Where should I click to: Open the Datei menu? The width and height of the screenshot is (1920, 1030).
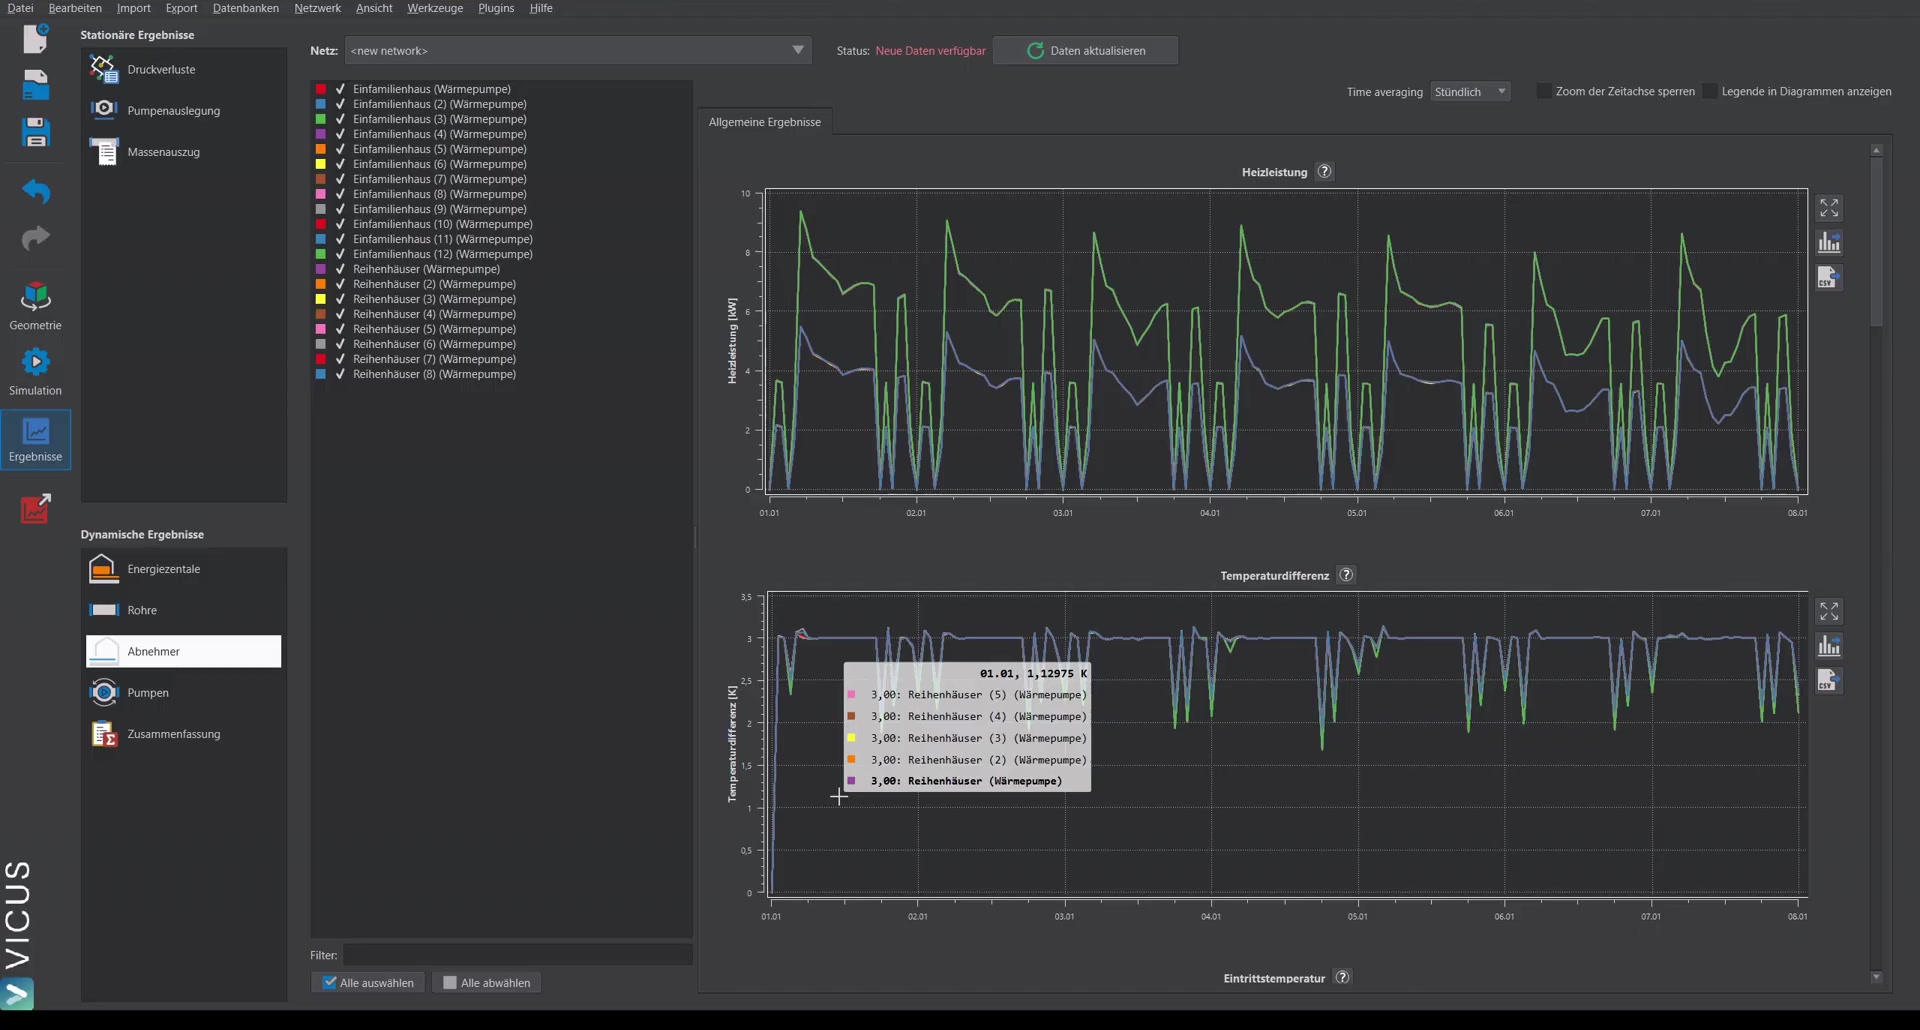20,8
